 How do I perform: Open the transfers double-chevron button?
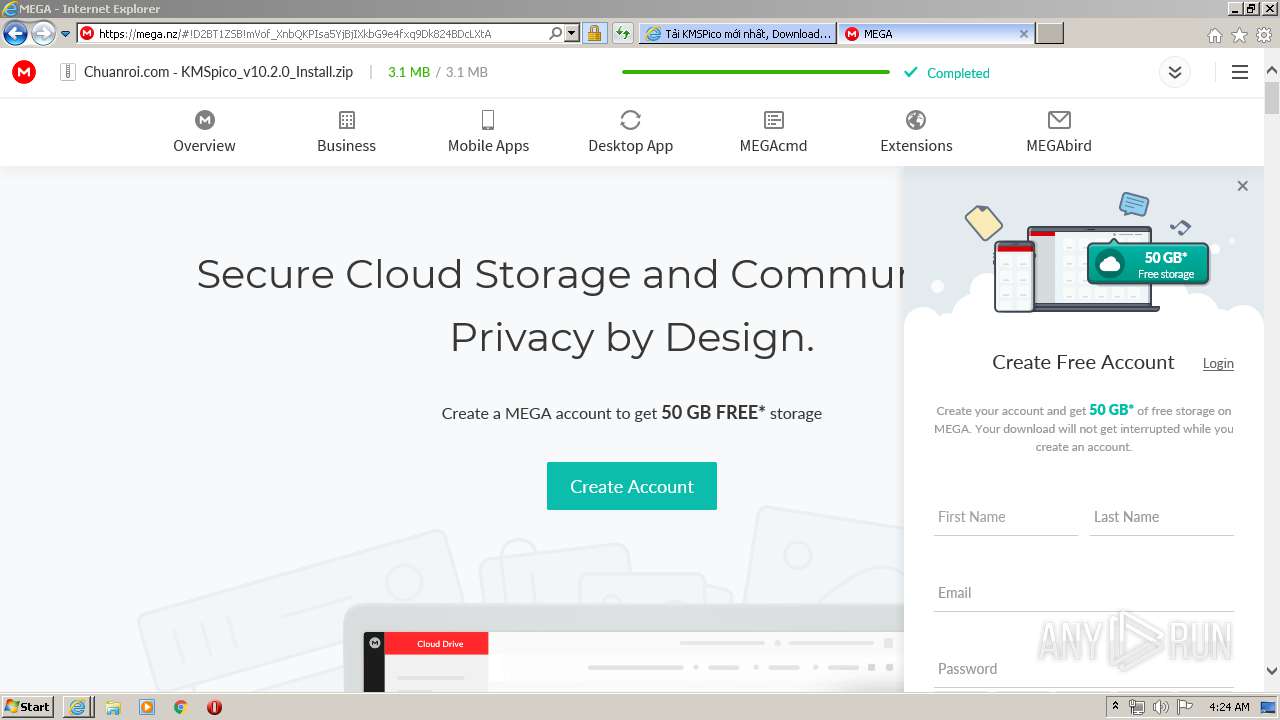(x=1175, y=72)
